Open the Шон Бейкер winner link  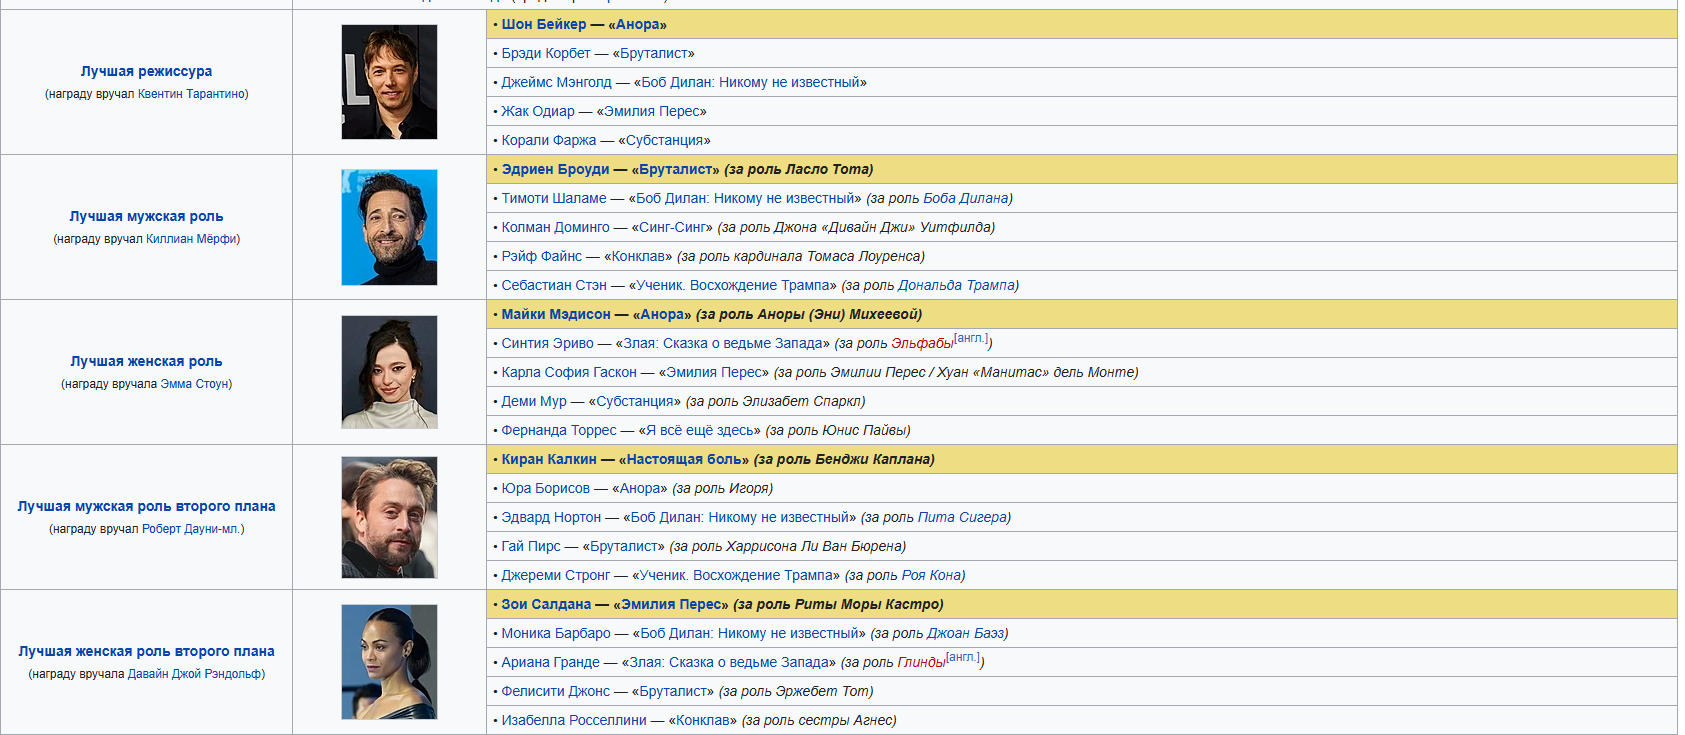click(x=544, y=24)
